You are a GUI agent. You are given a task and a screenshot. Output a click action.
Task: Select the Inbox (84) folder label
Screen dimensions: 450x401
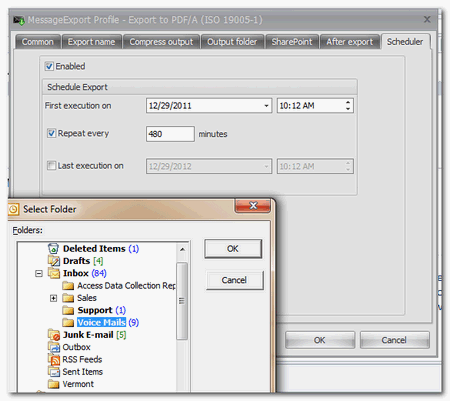(x=85, y=273)
